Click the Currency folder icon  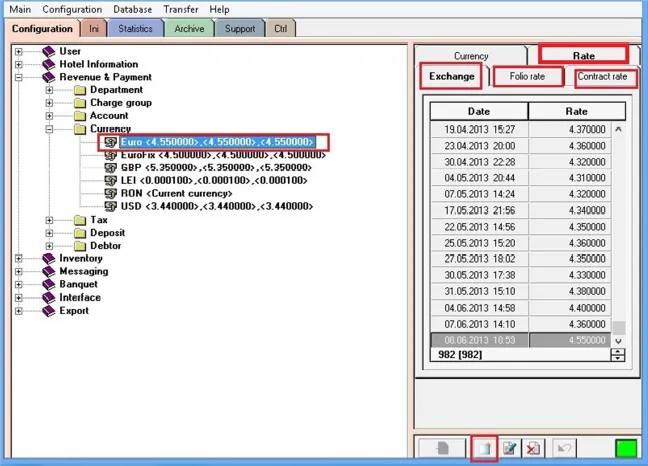tap(80, 129)
